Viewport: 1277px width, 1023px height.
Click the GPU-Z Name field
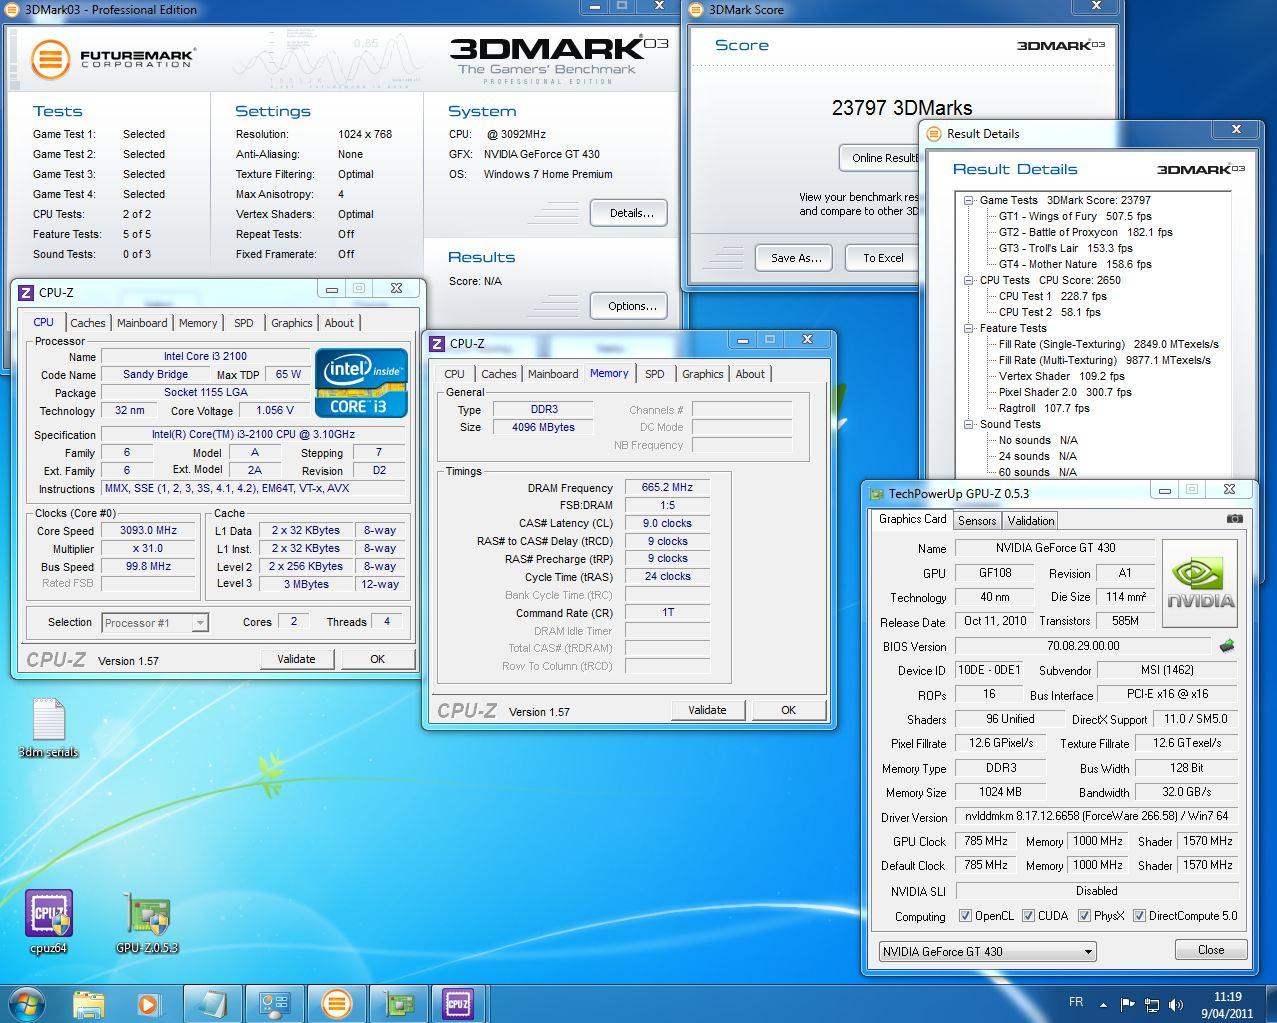click(1055, 548)
